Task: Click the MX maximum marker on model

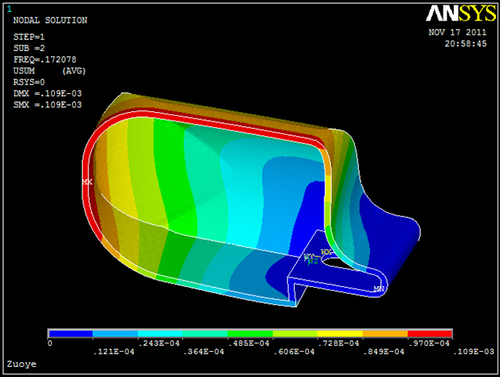Action: pyautogui.click(x=87, y=182)
